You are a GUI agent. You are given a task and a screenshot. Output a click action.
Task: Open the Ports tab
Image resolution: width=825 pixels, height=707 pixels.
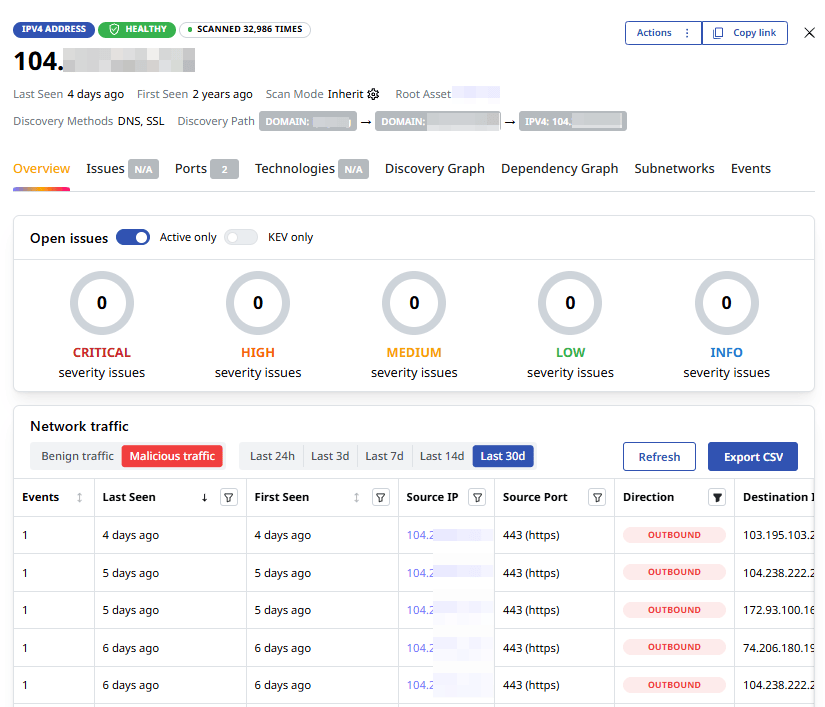(x=207, y=169)
